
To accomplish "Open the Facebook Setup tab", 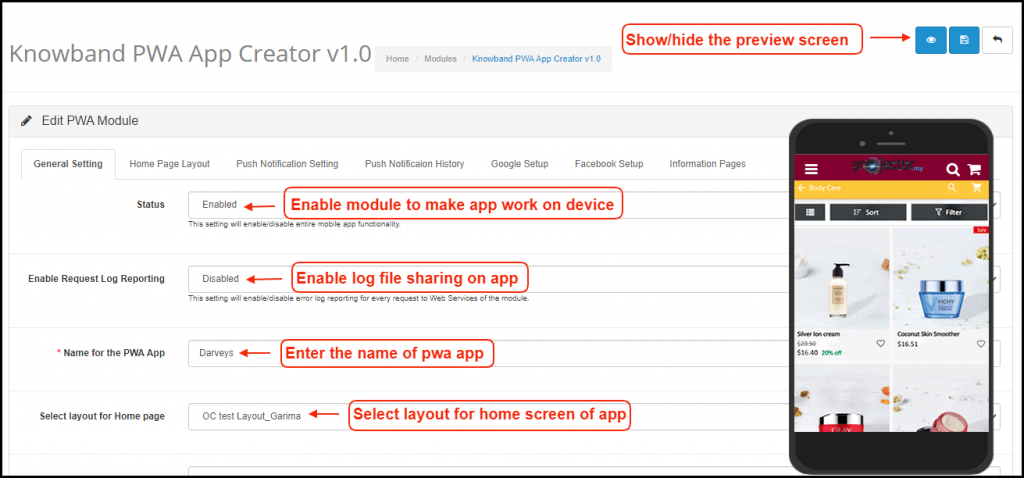I will pyautogui.click(x=609, y=164).
